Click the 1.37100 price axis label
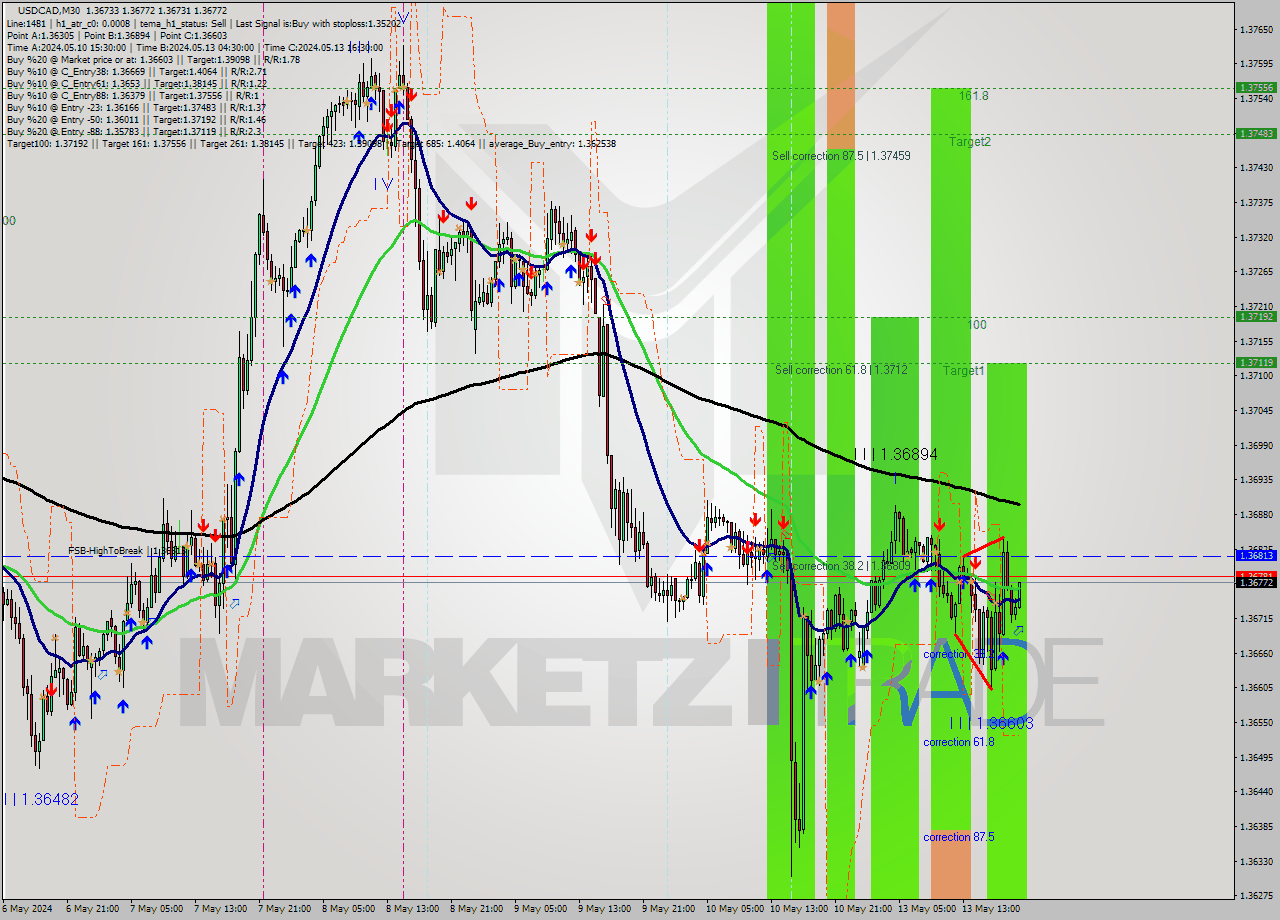Viewport: 1280px width, 920px height. tap(1255, 376)
